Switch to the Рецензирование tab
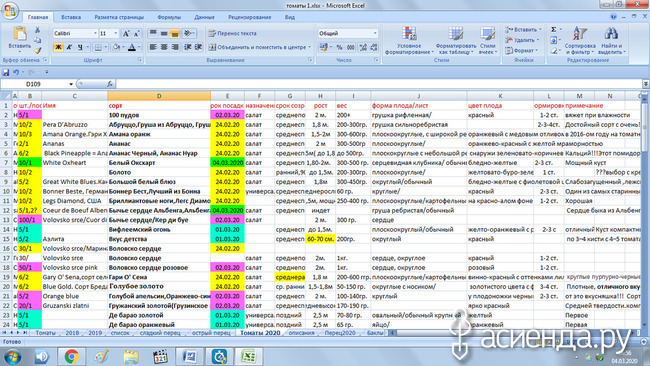The image size is (650, 366). [x=250, y=17]
